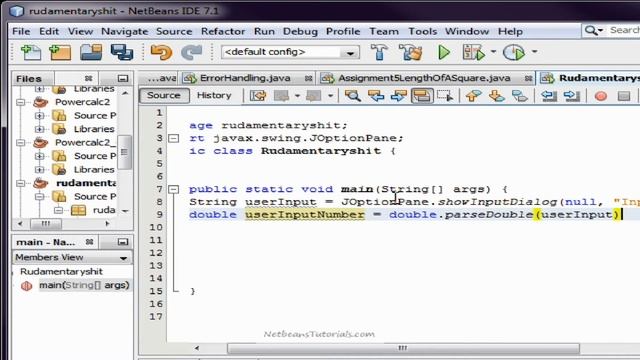Click Next Bookmark icon
This screenshot has height=360, width=640.
point(497,96)
